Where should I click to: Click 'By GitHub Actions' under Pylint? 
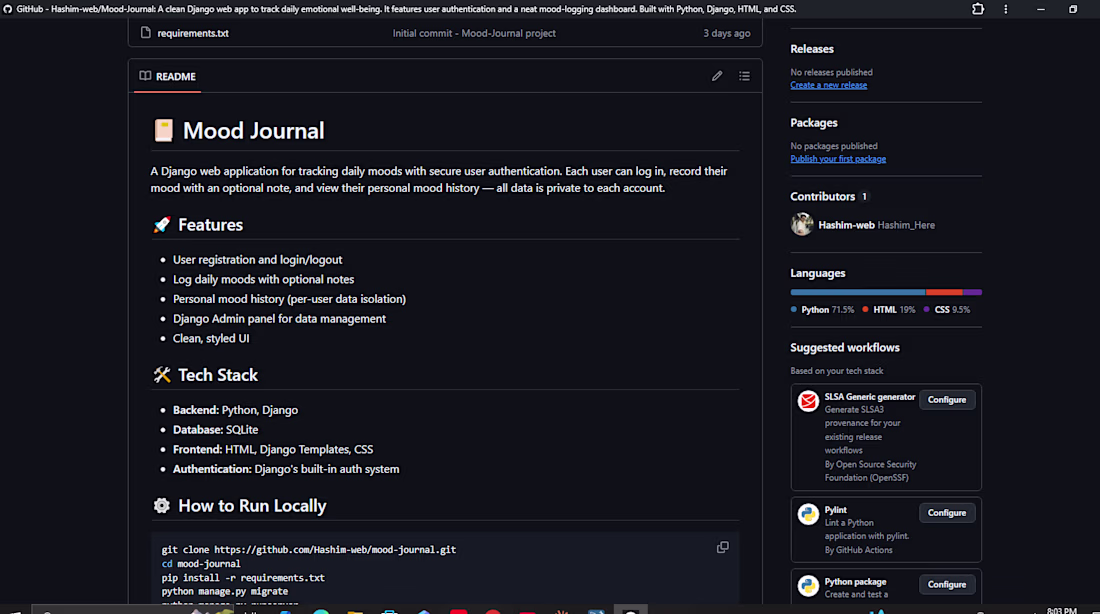click(859, 550)
